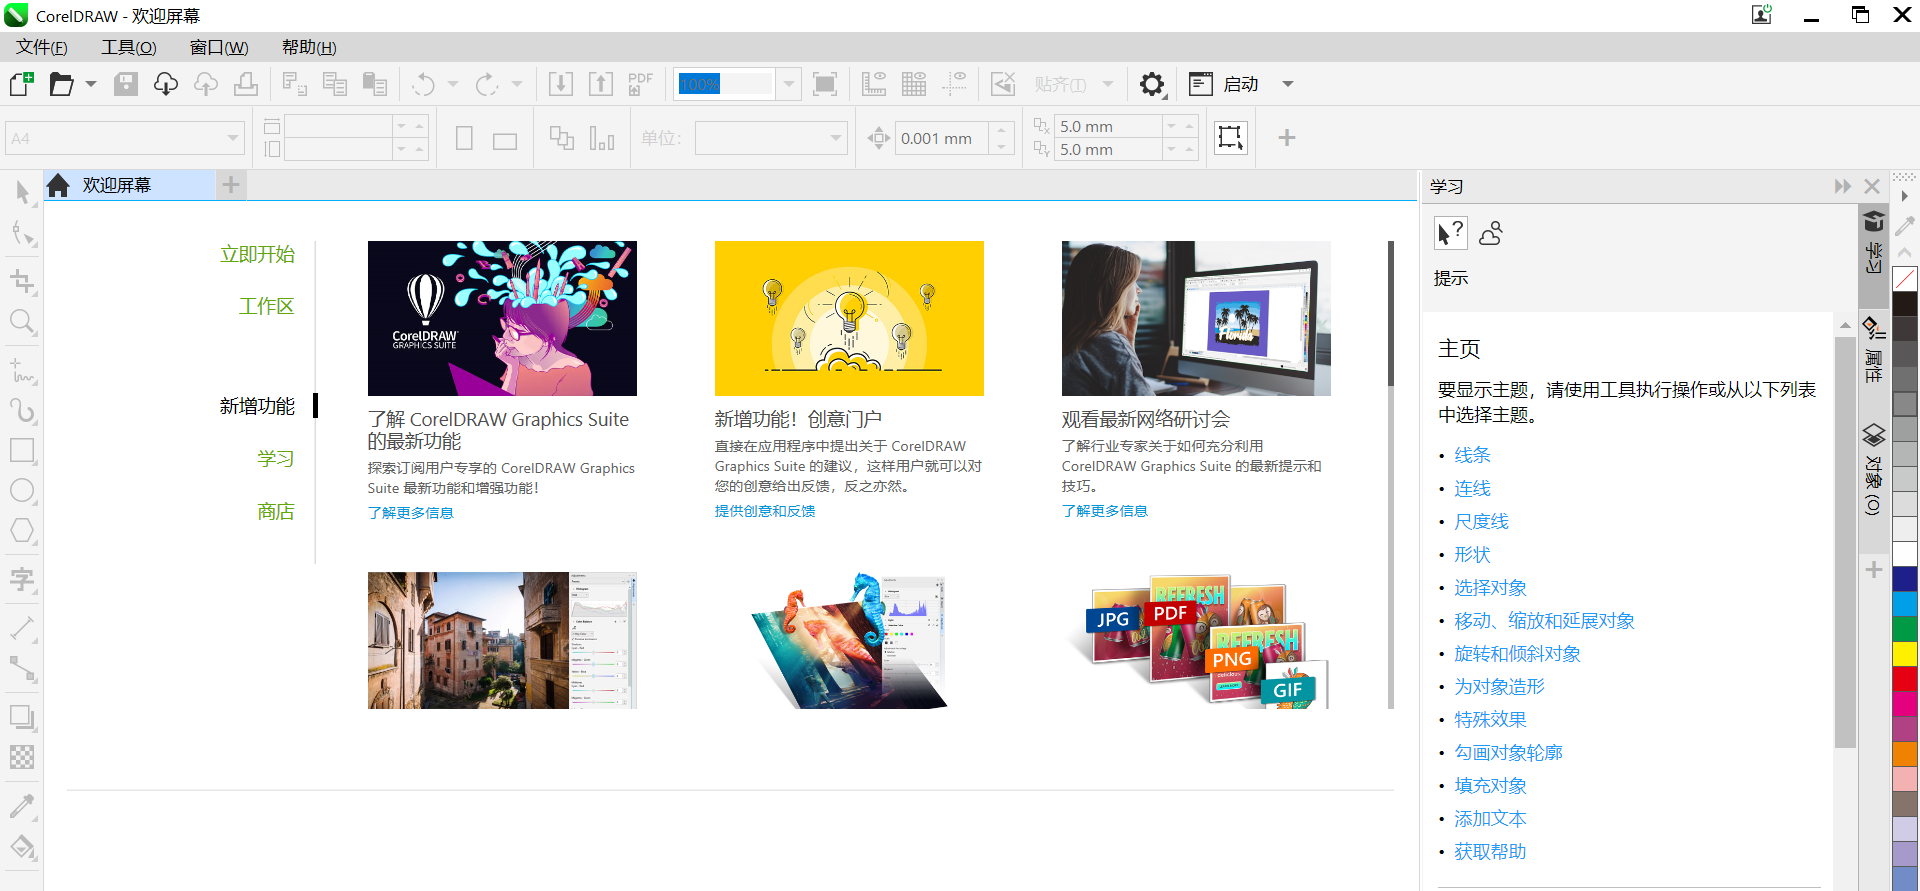The width and height of the screenshot is (1920, 891).
Task: Add a new tab with plus button
Action: tap(231, 185)
